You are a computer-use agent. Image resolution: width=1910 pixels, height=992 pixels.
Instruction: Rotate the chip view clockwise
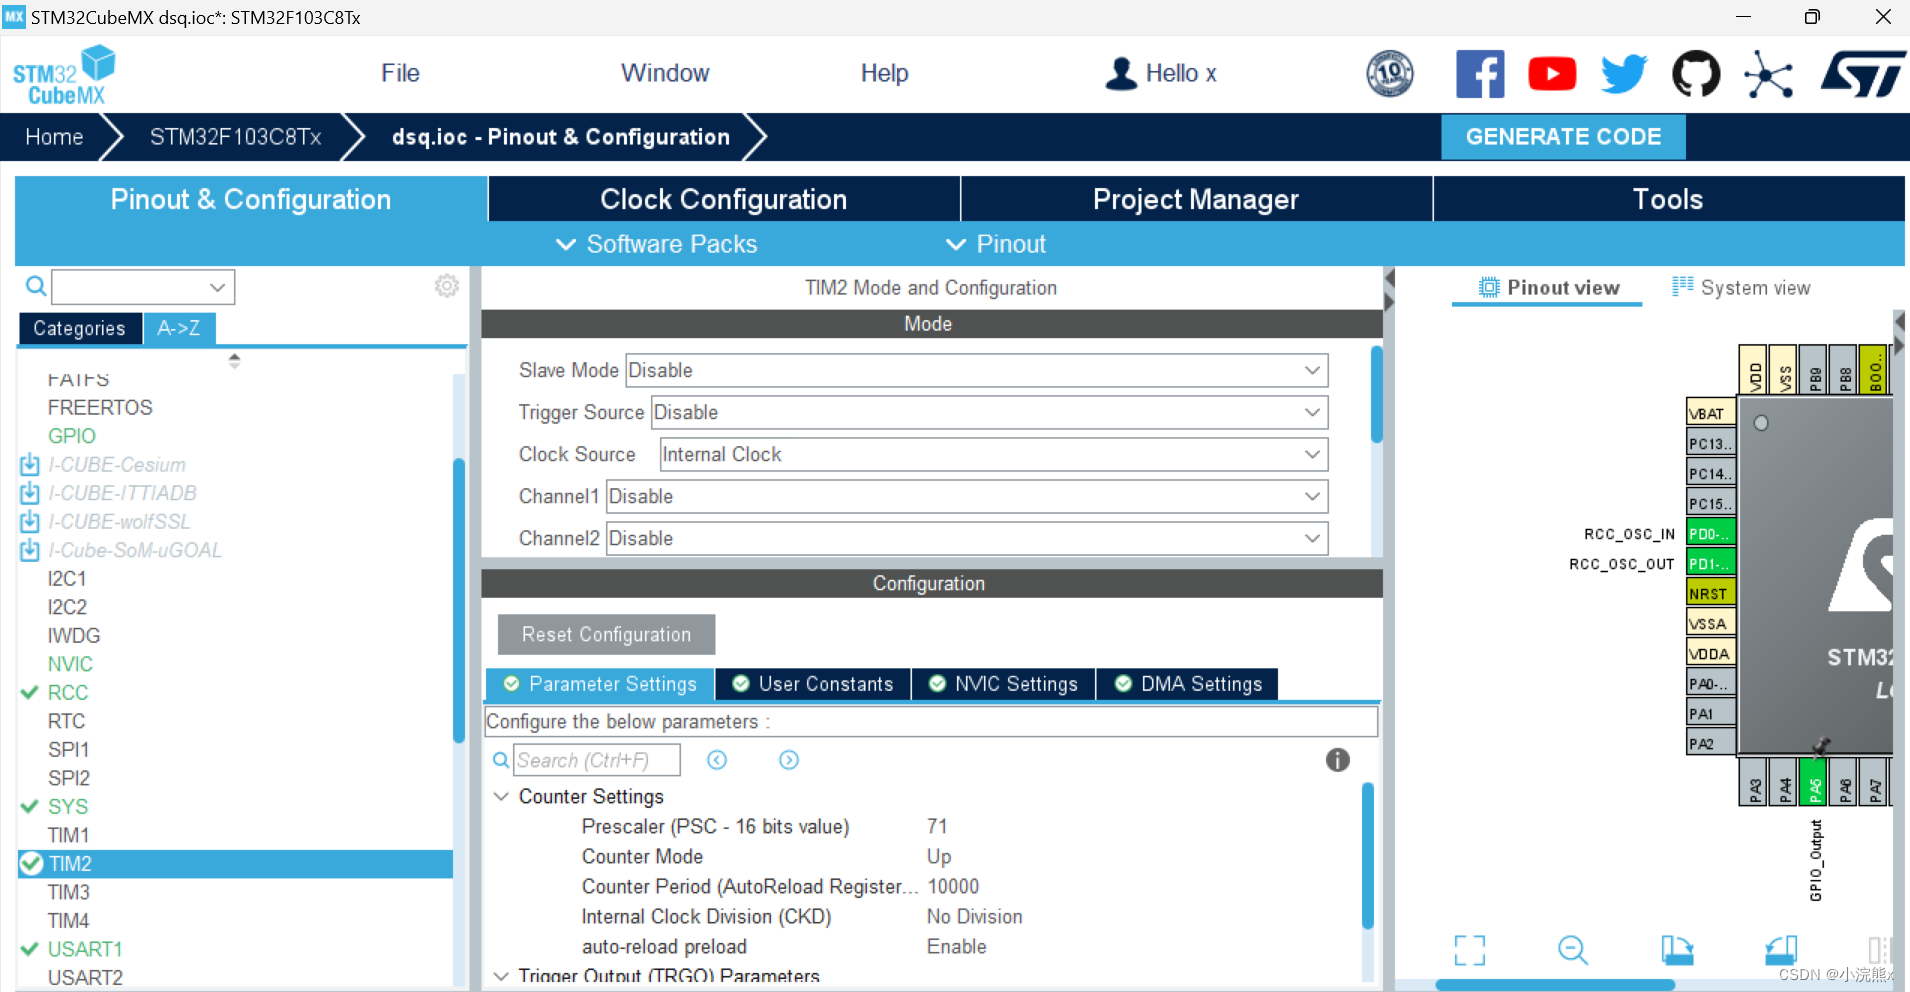click(1677, 950)
